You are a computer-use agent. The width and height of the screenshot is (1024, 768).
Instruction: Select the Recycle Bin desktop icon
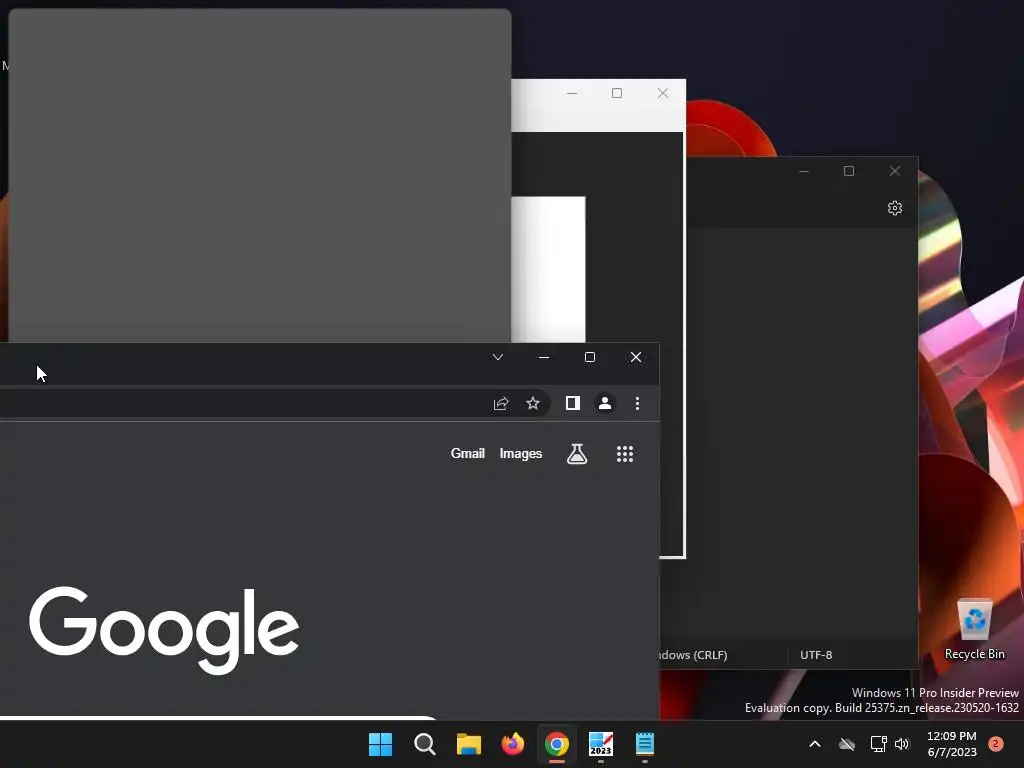pyautogui.click(x=974, y=629)
